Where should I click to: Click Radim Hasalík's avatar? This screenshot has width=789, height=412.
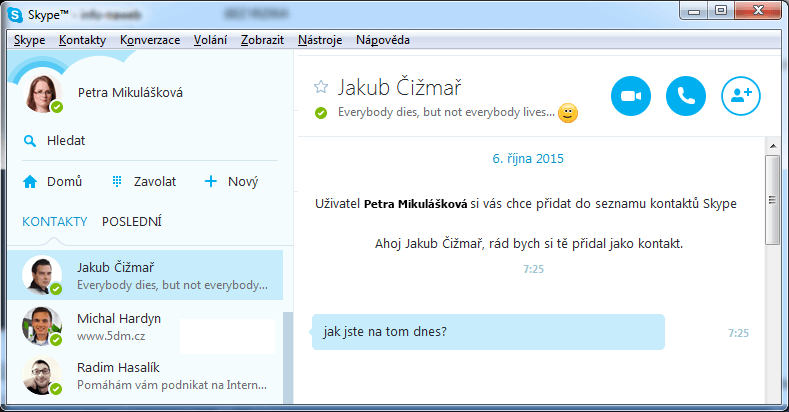(42, 376)
